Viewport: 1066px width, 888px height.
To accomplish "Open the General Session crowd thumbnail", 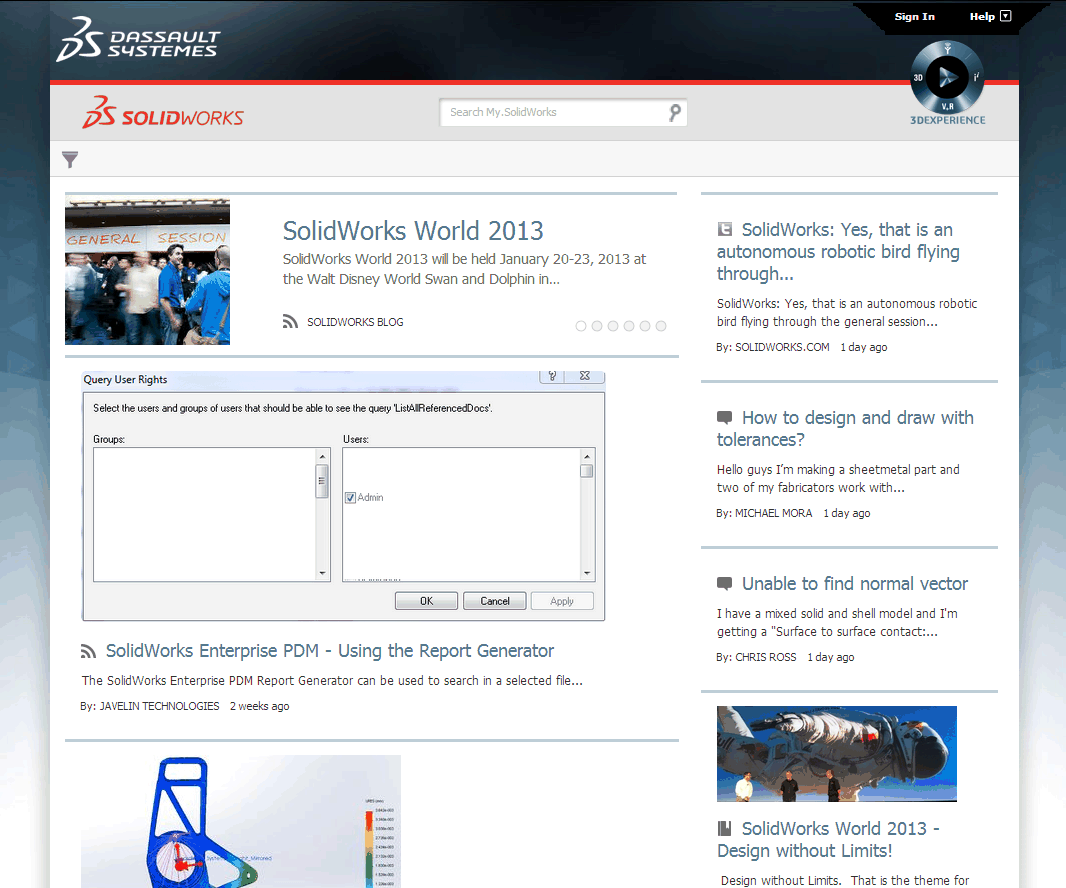I will [x=148, y=272].
